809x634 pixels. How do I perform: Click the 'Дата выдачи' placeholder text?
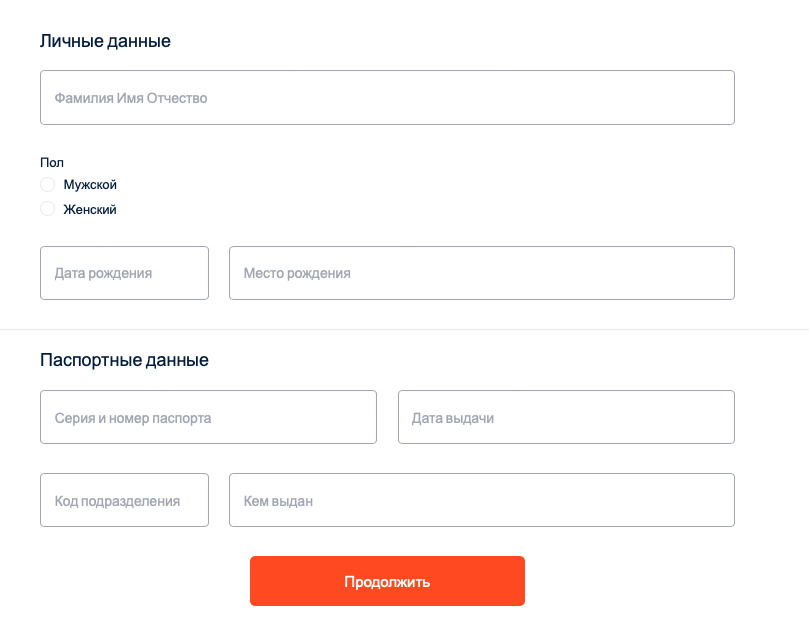click(452, 418)
